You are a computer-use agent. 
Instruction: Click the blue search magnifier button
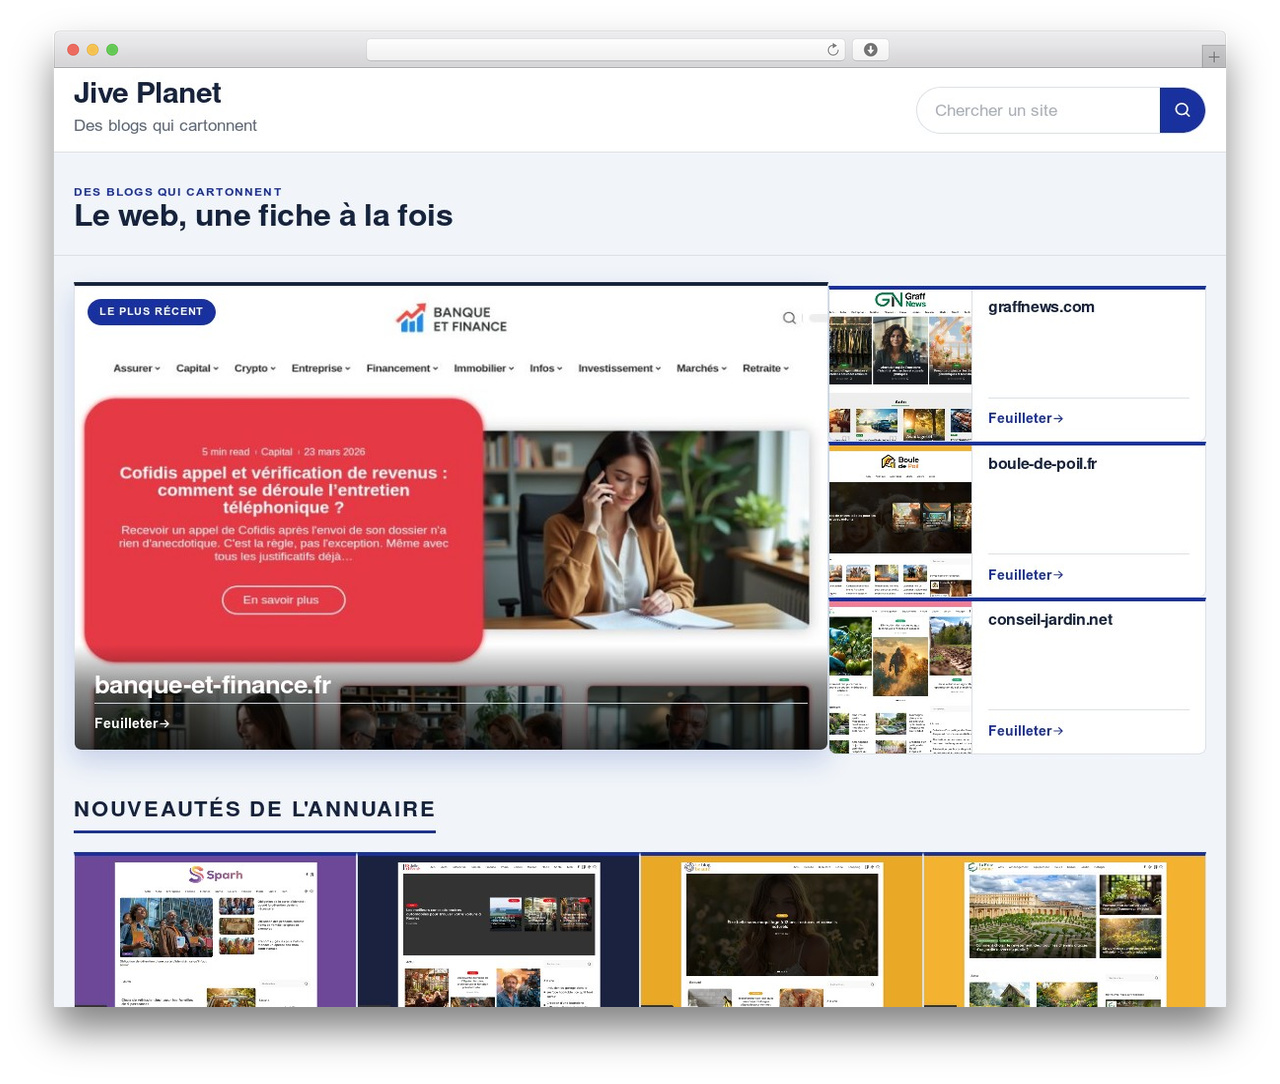(x=1182, y=110)
